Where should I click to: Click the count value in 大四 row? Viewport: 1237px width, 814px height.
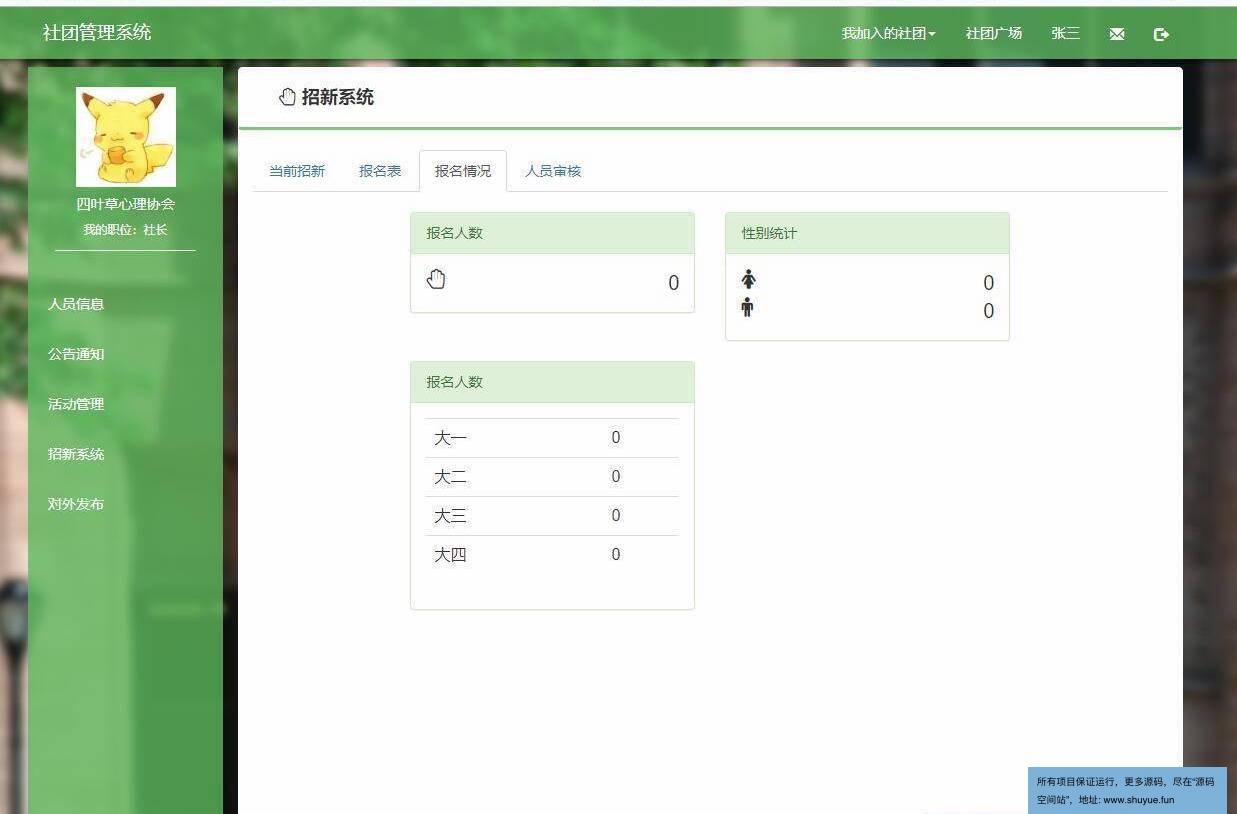616,554
